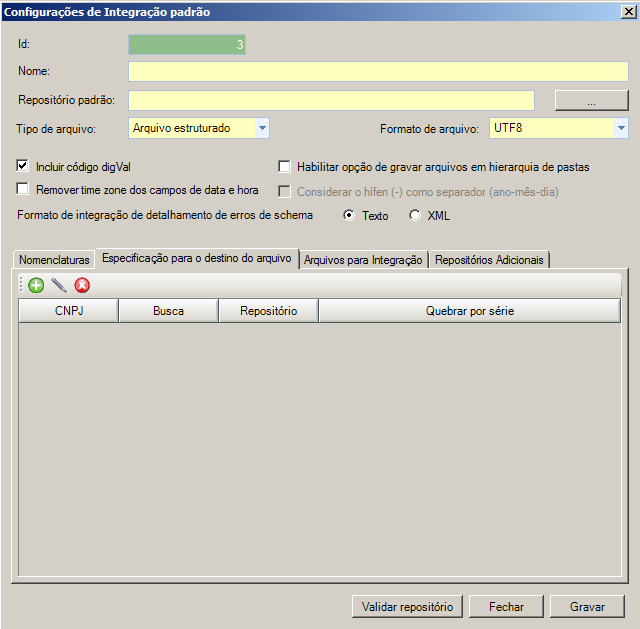Toggle the Incluir código digVal checkbox
The image size is (640, 629).
click(22, 166)
